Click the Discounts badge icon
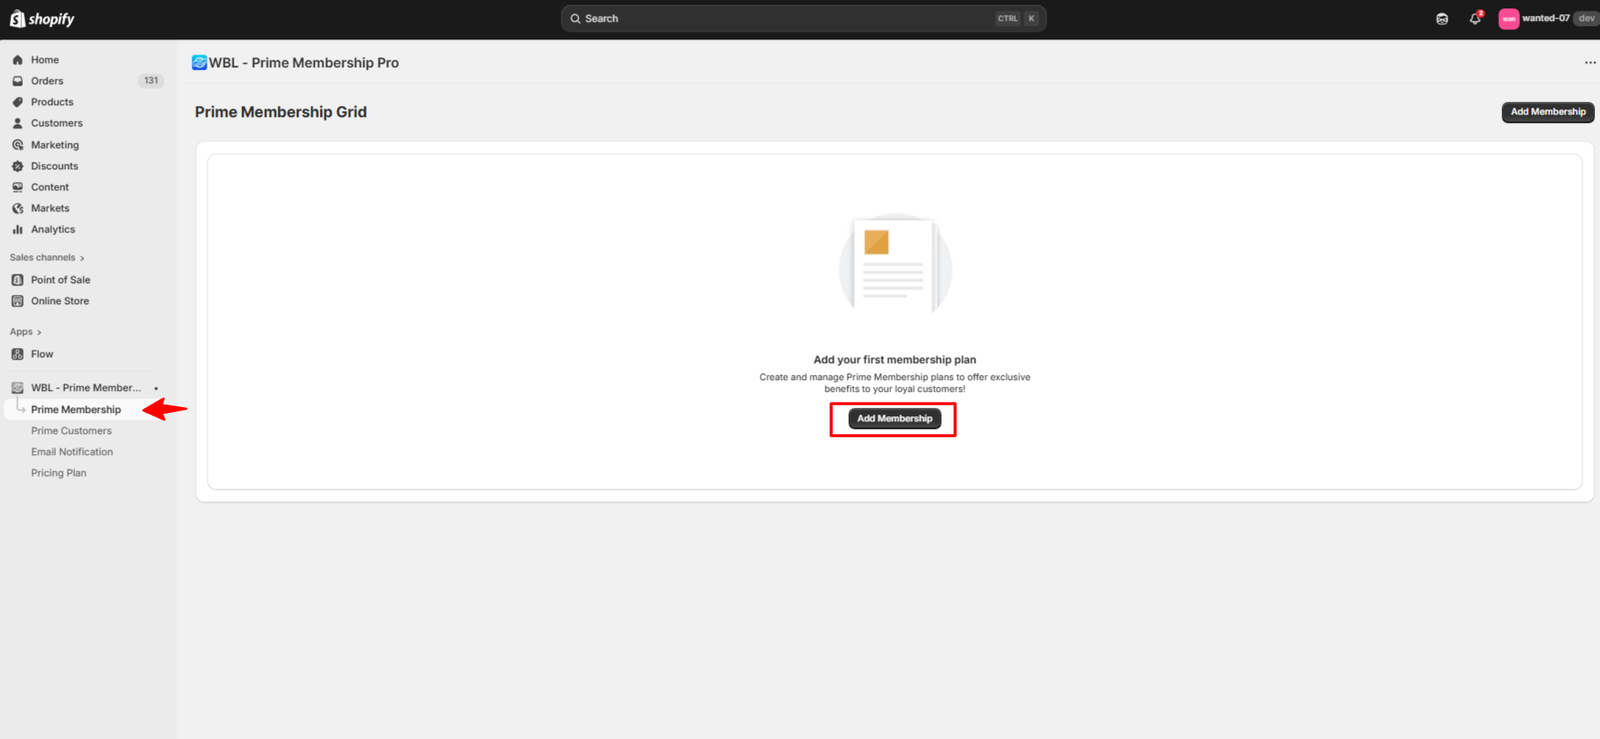 pos(17,166)
